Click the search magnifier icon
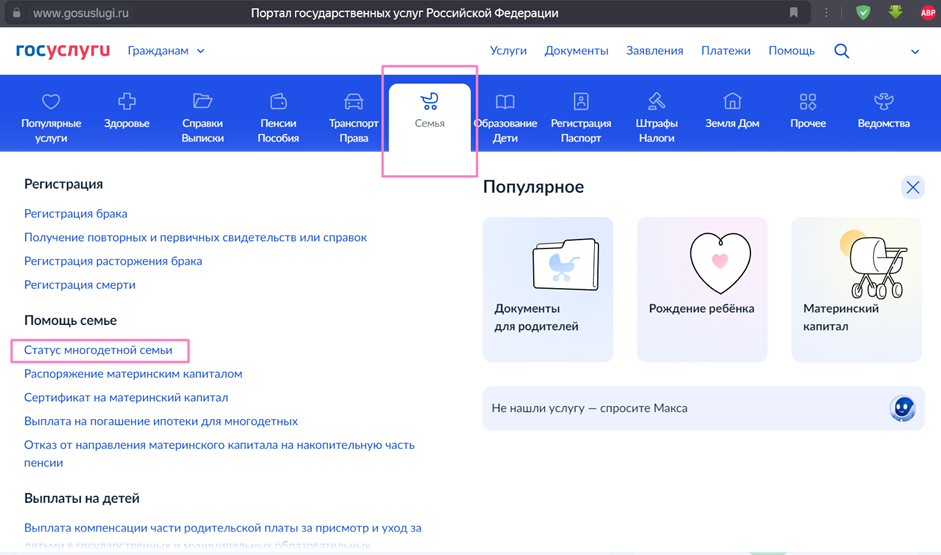Image resolution: width=941 pixels, height=555 pixels. tap(841, 51)
